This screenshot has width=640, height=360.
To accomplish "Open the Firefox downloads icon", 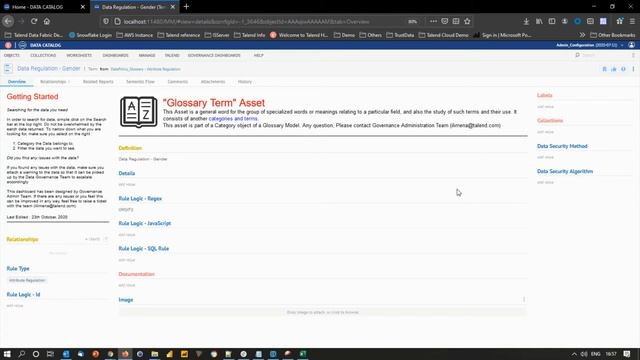I will 526,21.
